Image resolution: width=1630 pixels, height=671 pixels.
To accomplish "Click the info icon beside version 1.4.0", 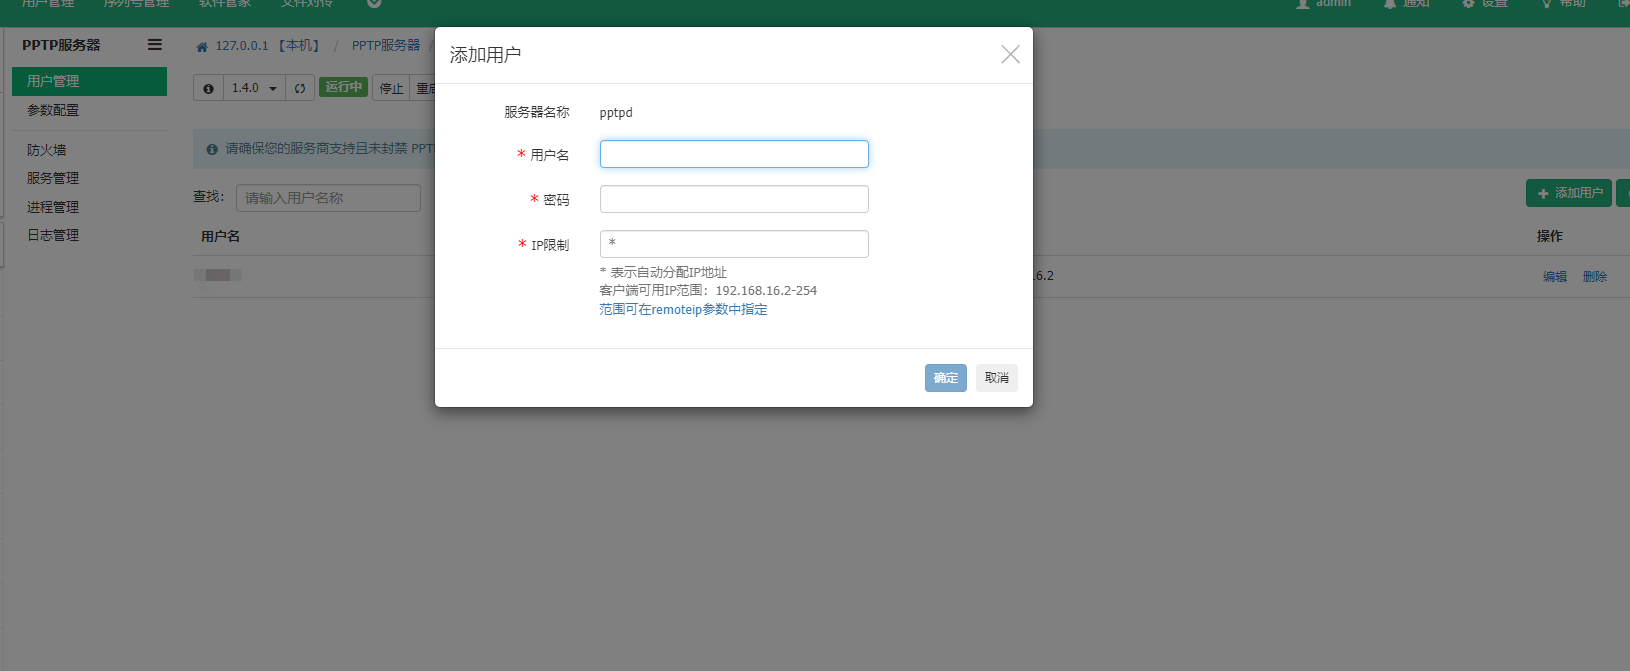I will (208, 88).
